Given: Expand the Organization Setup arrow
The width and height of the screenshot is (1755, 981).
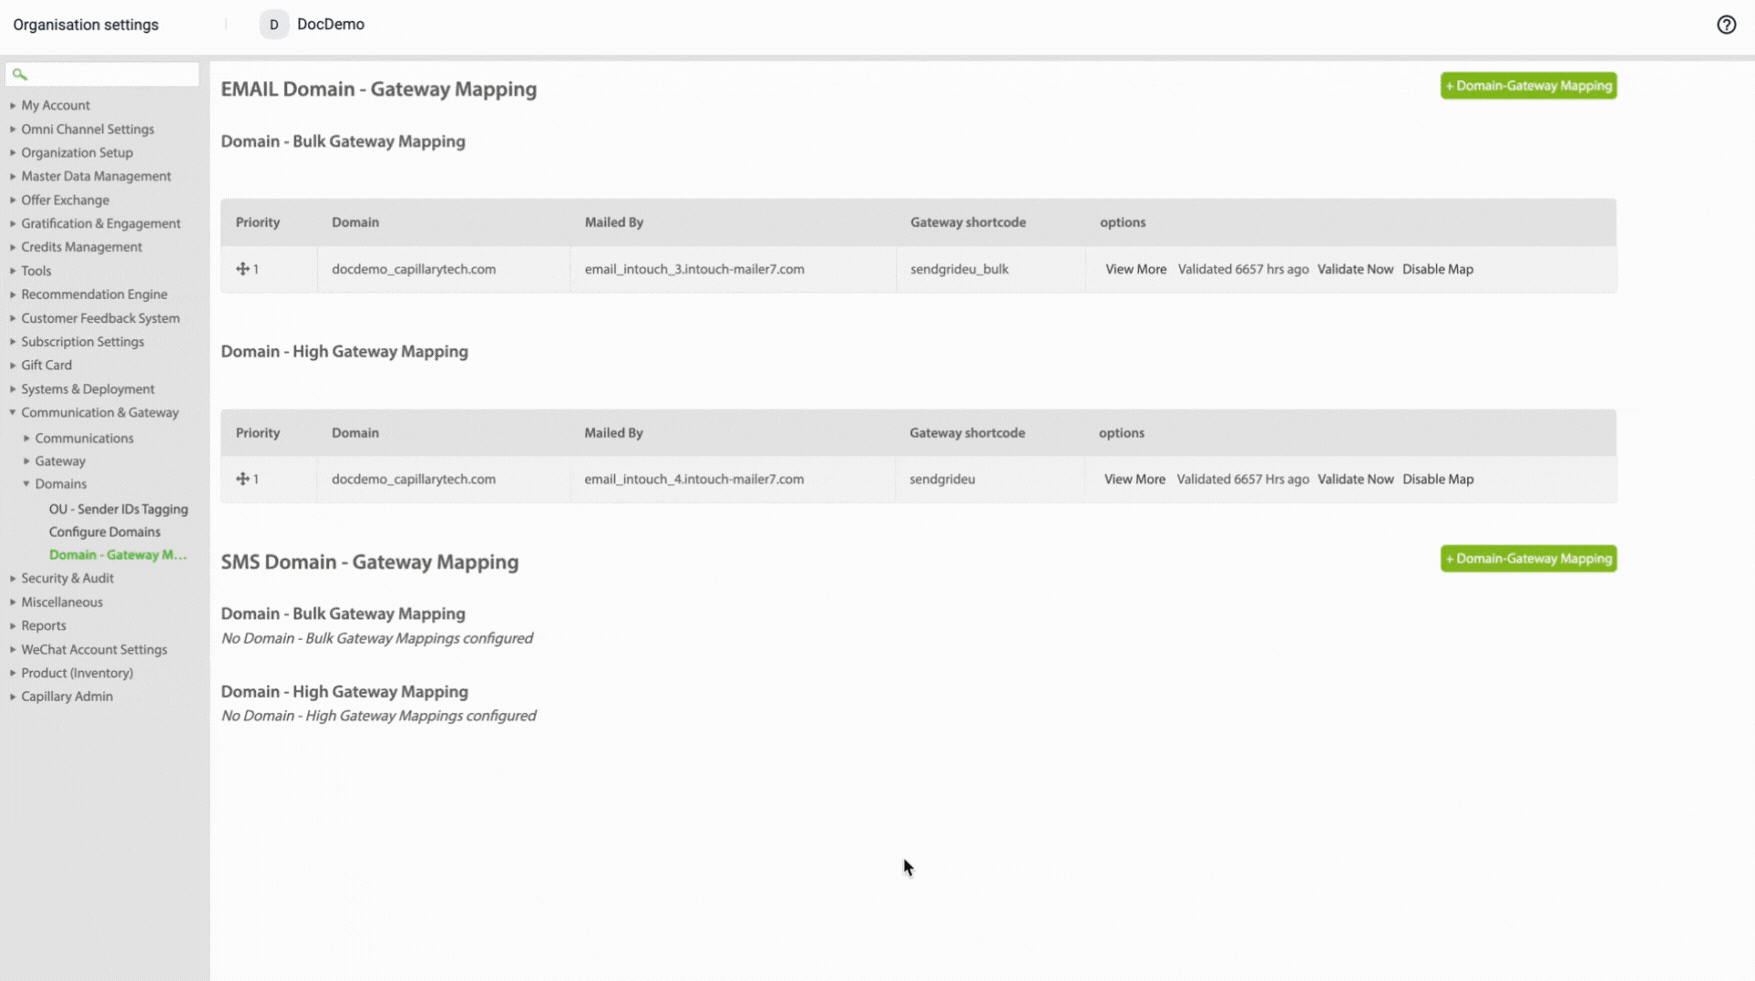Looking at the screenshot, I should click(x=13, y=153).
